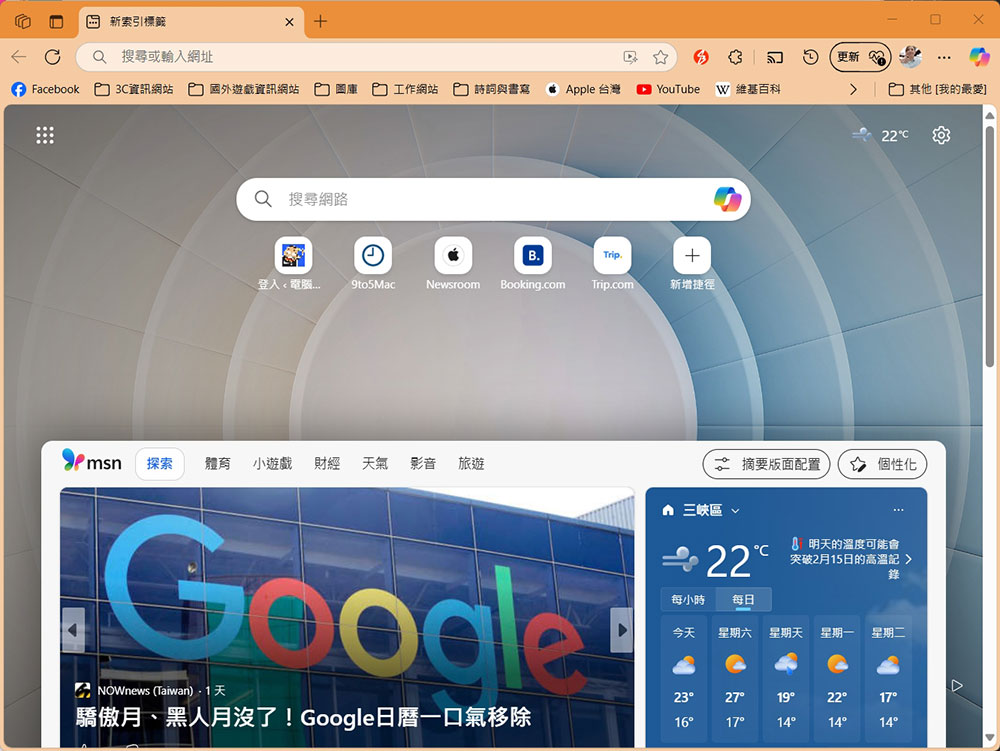Select the 小遊戲 feed tab

click(x=272, y=463)
